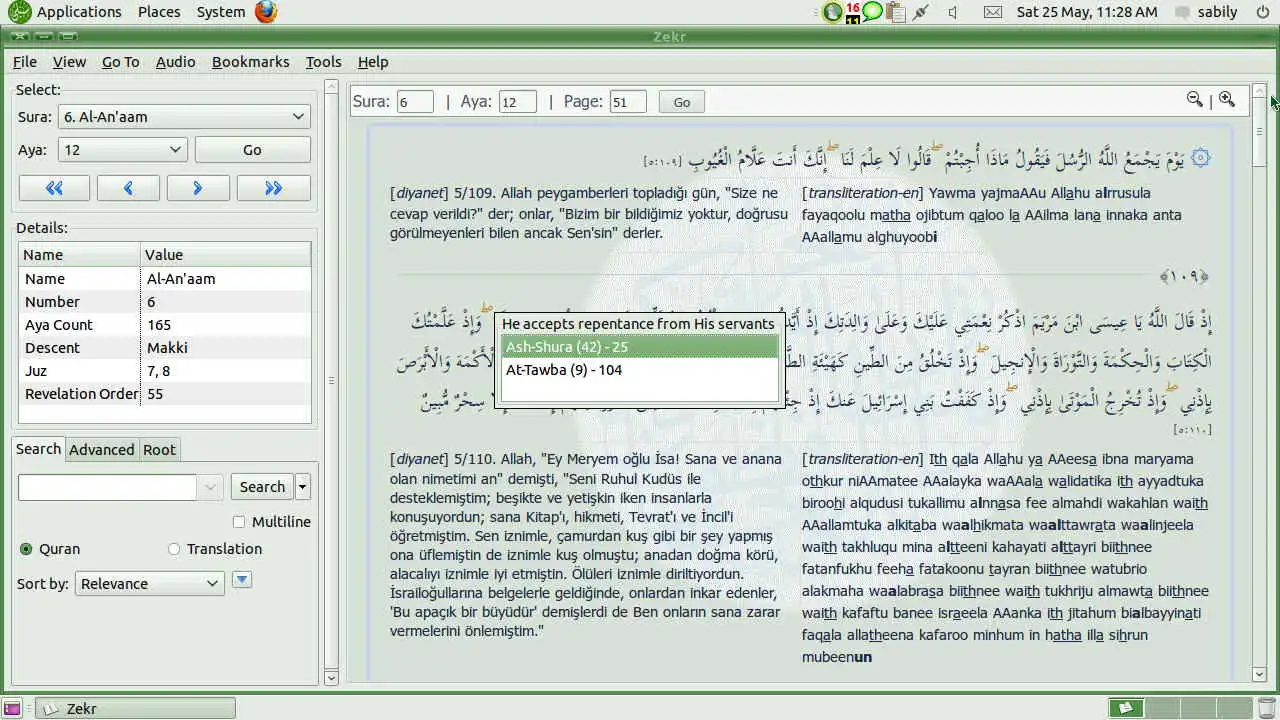1280x720 pixels.
Task: Open the clipboard manager tray icon
Action: pyautogui.click(x=895, y=12)
